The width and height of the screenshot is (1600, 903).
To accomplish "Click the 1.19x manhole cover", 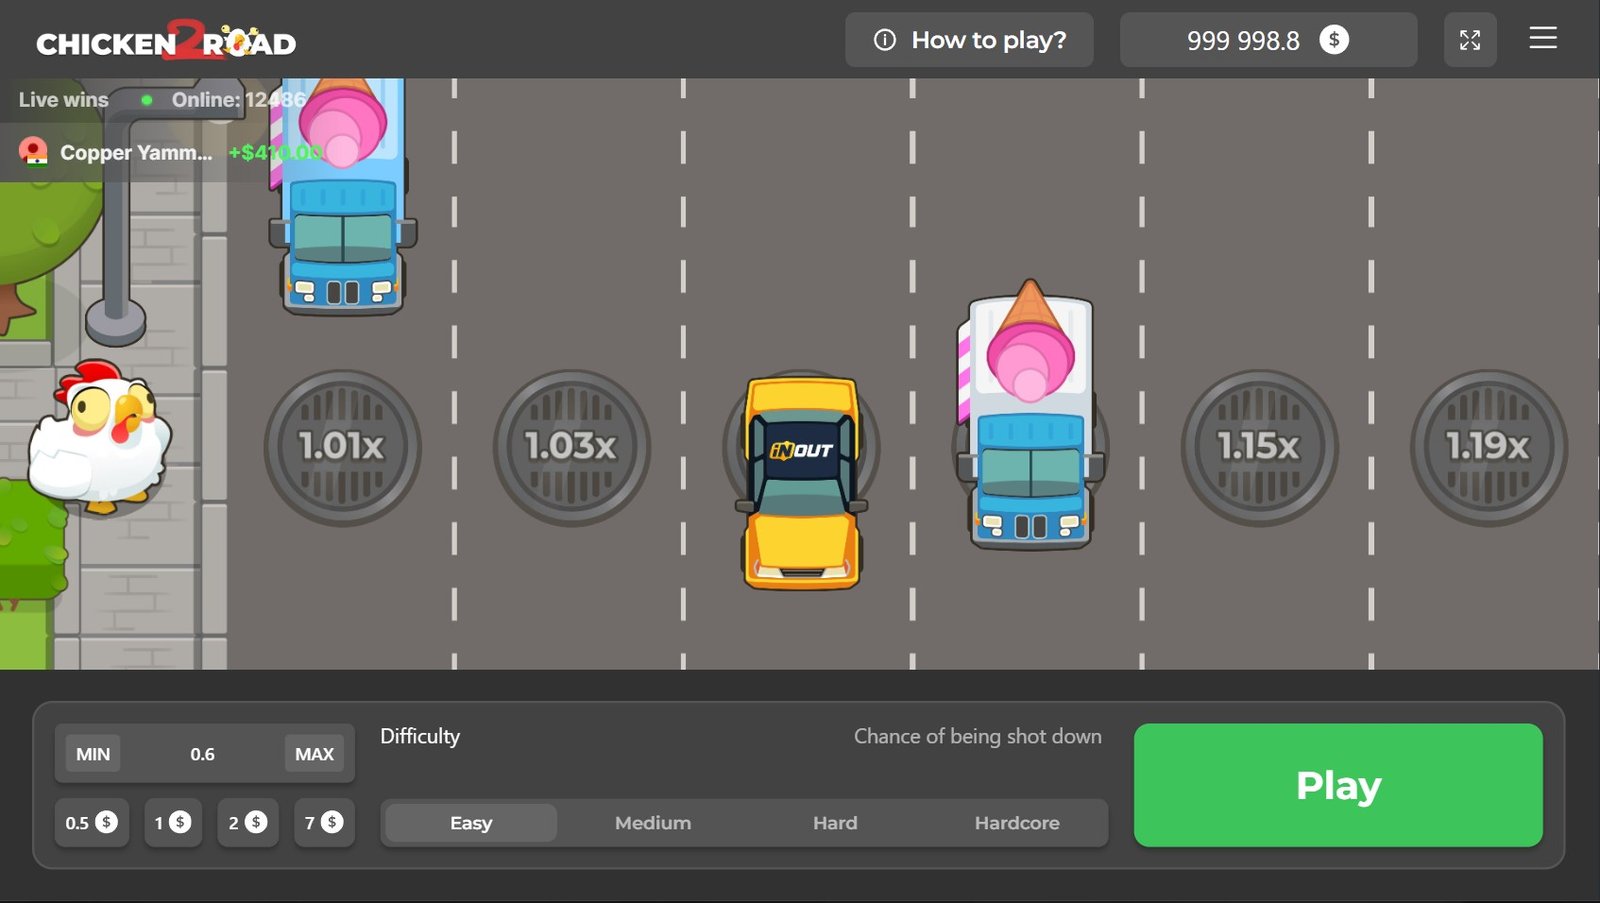I will (1487, 447).
